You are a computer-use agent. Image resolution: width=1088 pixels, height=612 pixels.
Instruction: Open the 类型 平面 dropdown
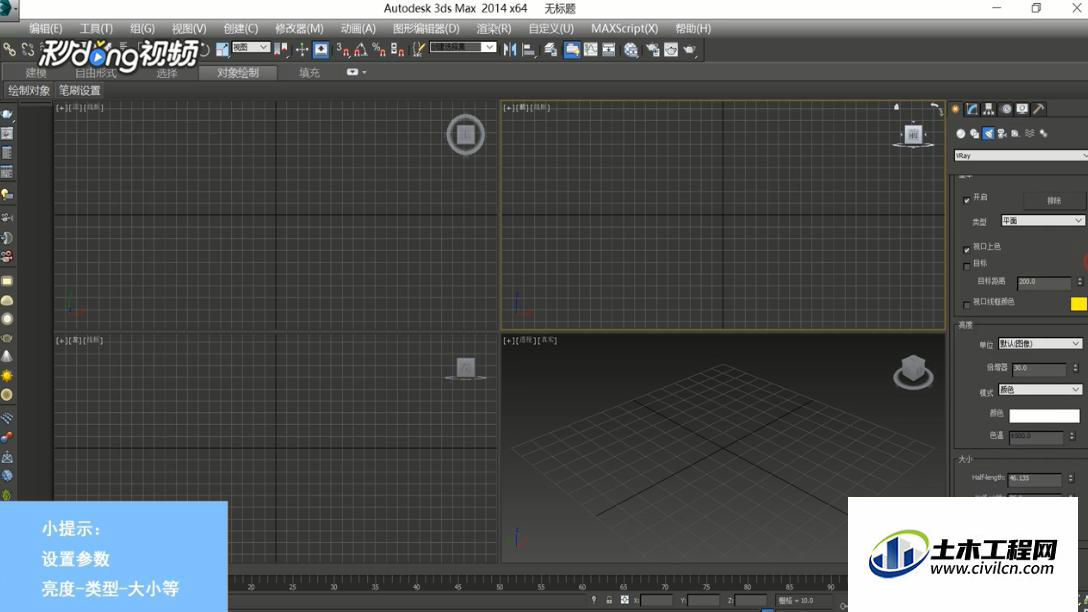coord(1042,221)
